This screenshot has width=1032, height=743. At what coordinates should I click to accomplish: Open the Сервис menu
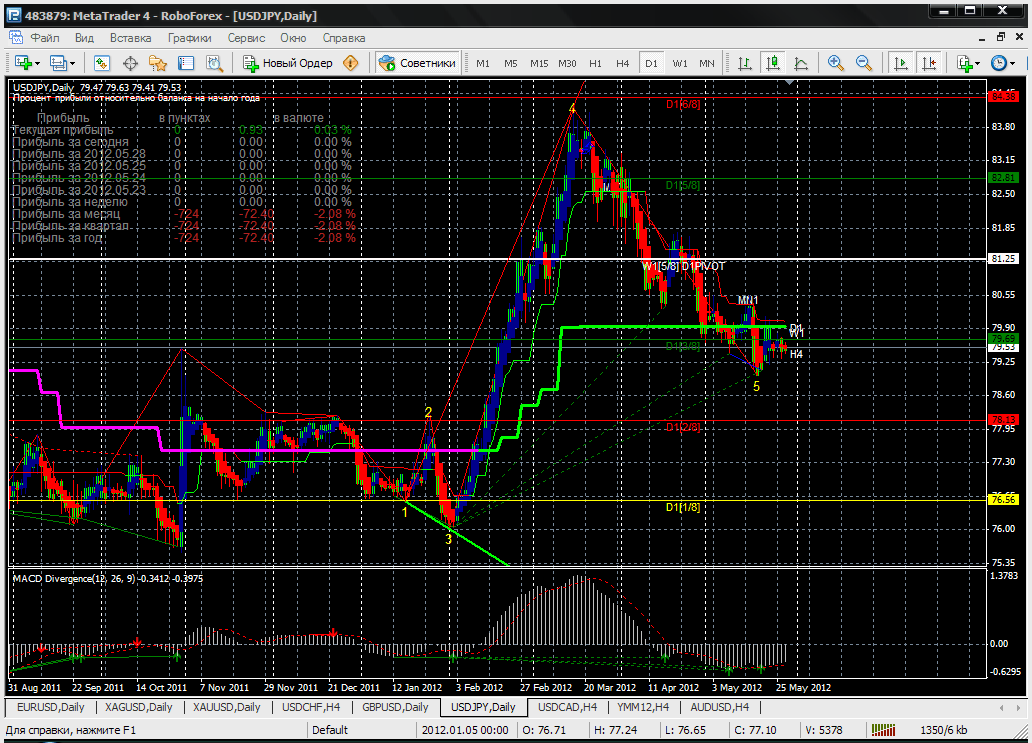click(x=246, y=38)
